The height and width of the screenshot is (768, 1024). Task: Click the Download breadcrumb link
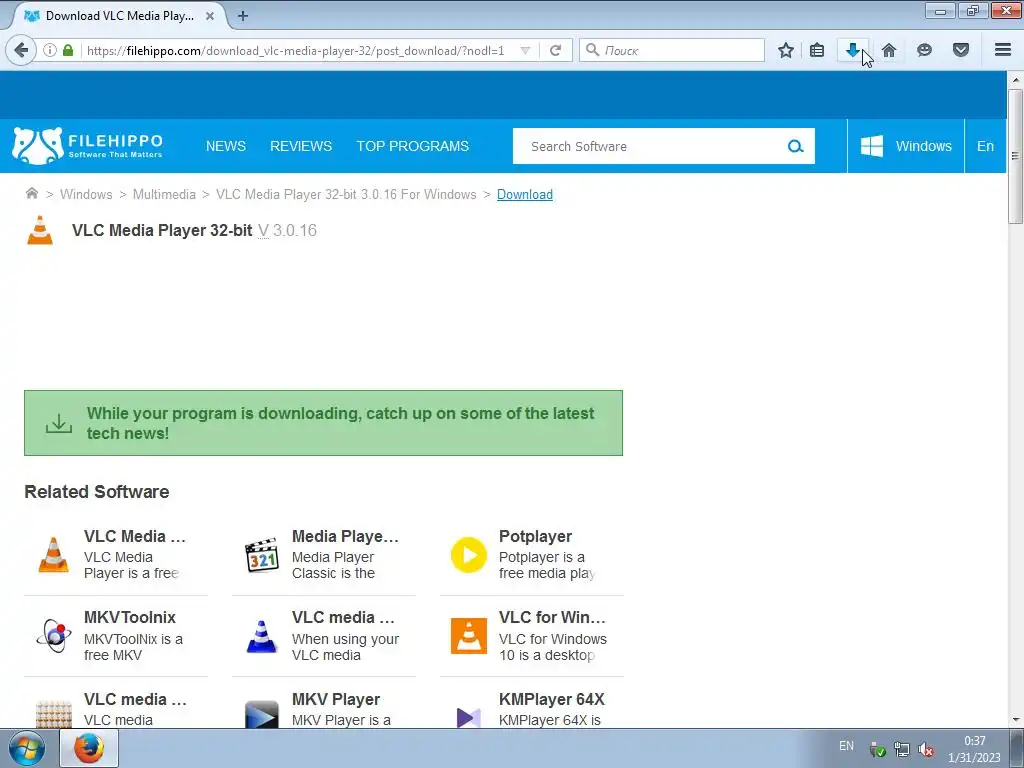pos(525,195)
